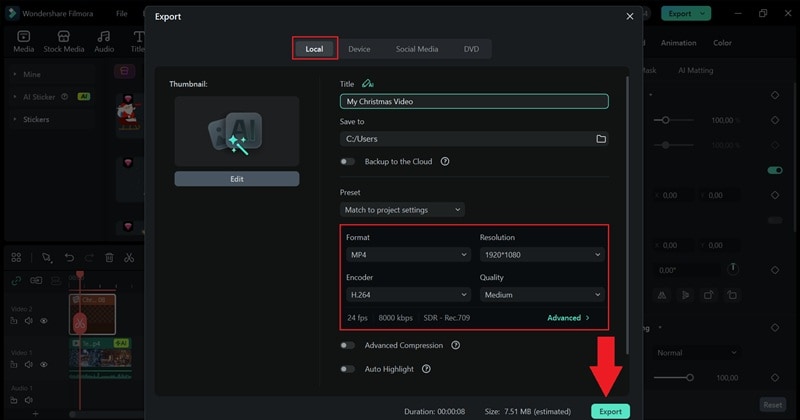800x420 pixels.
Task: Click the AI thumbnail preview image
Action: tap(237, 131)
